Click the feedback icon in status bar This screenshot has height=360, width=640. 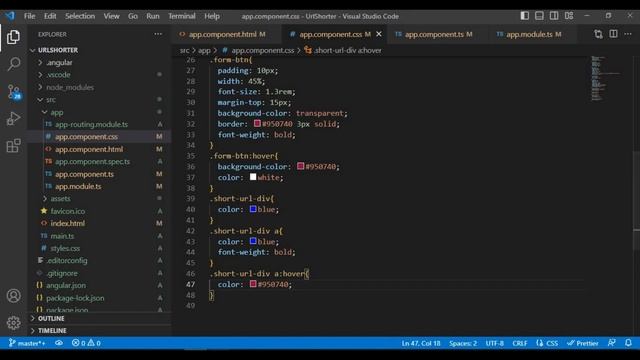[x=611, y=343]
